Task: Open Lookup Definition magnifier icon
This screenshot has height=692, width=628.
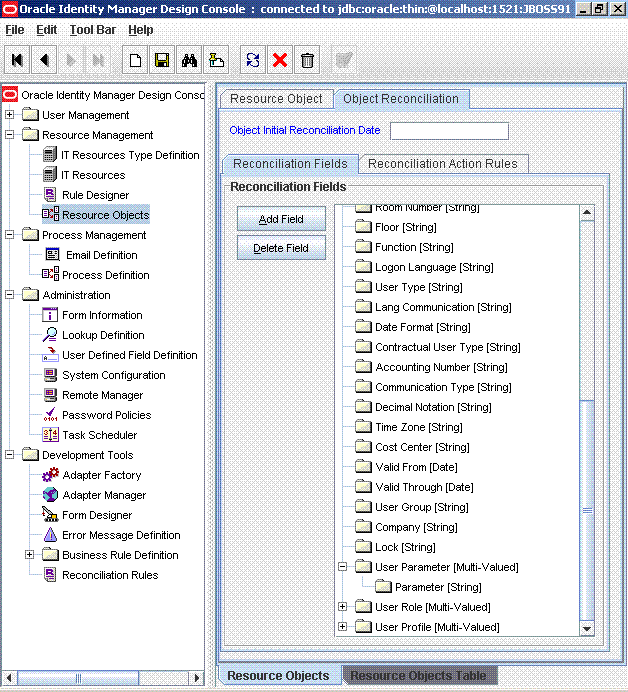Action: 50,335
